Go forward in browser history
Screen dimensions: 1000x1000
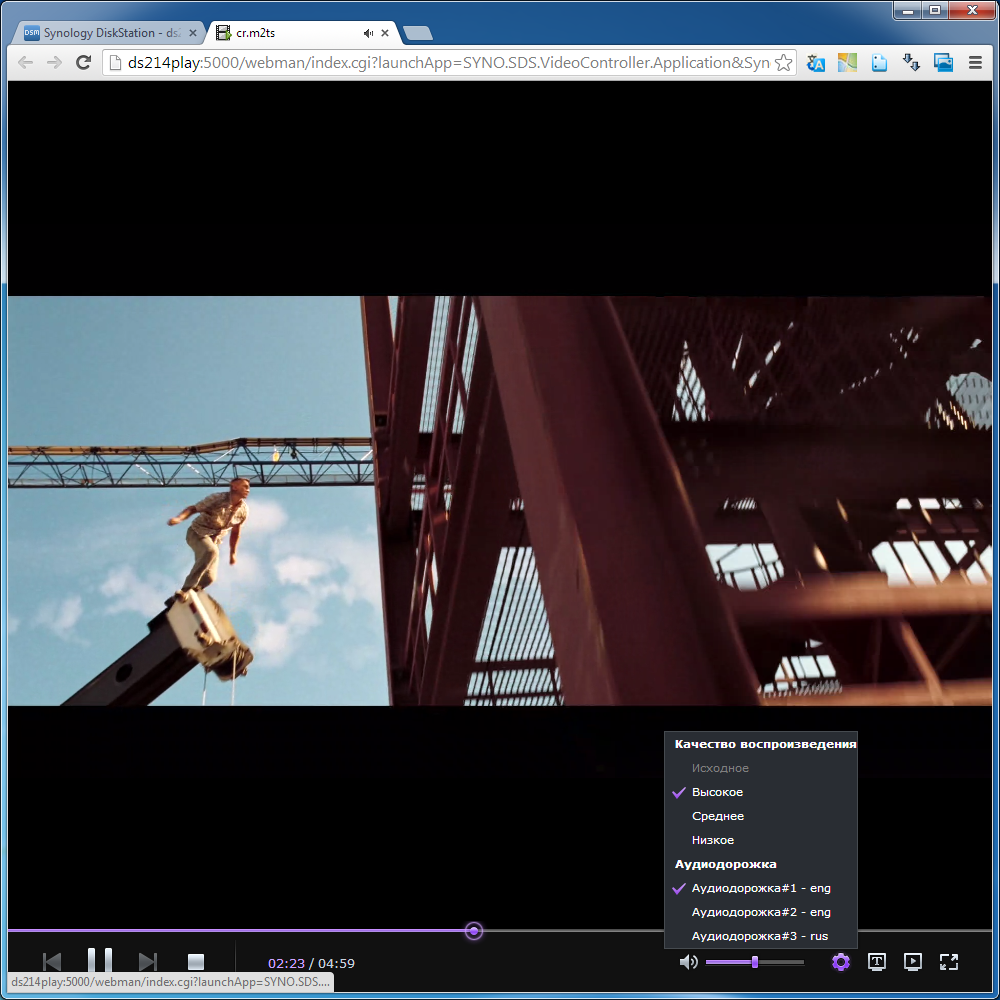coord(54,62)
